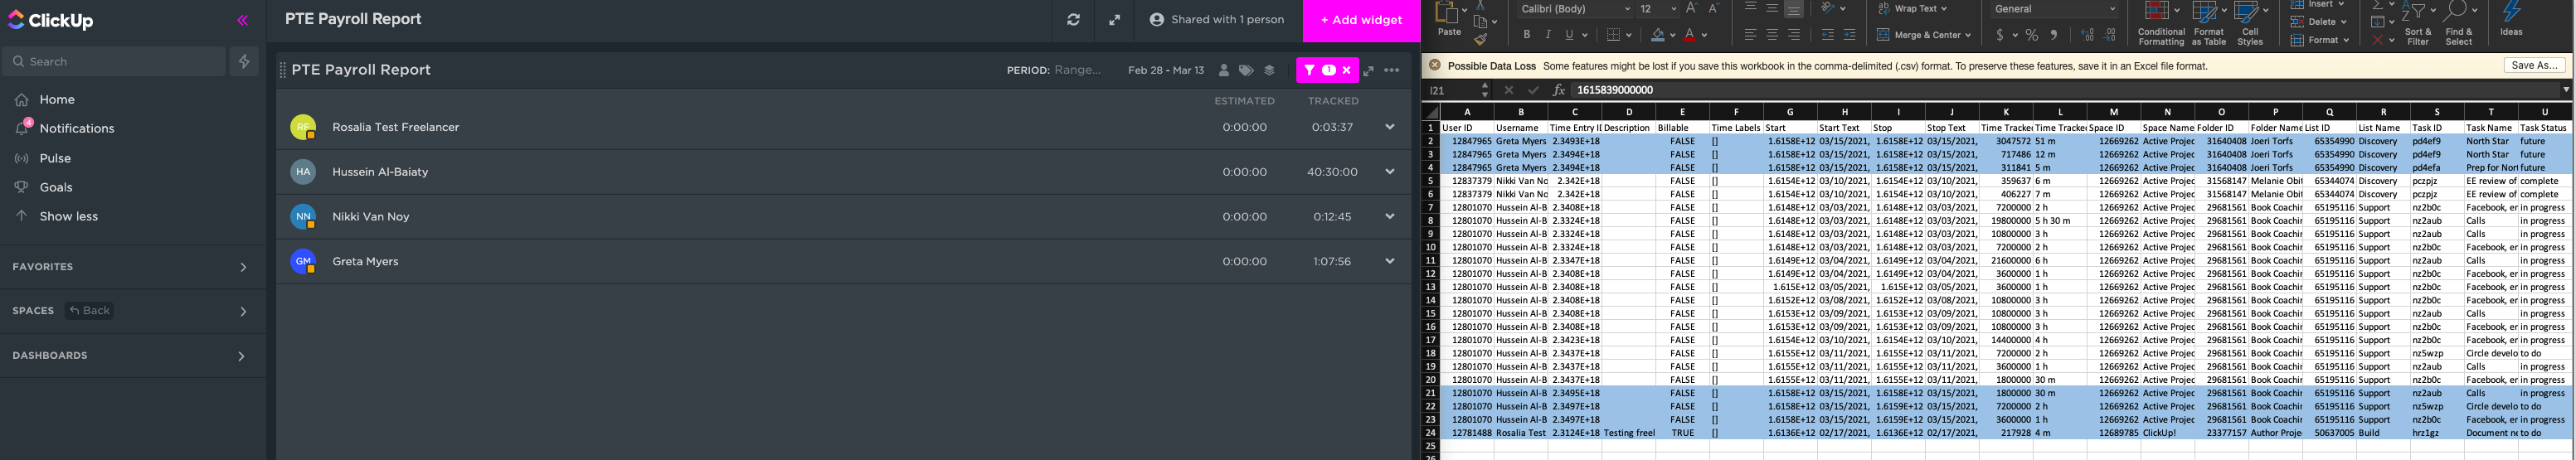
Task: Decrease indent in Excel ribbon
Action: tap(1827, 35)
